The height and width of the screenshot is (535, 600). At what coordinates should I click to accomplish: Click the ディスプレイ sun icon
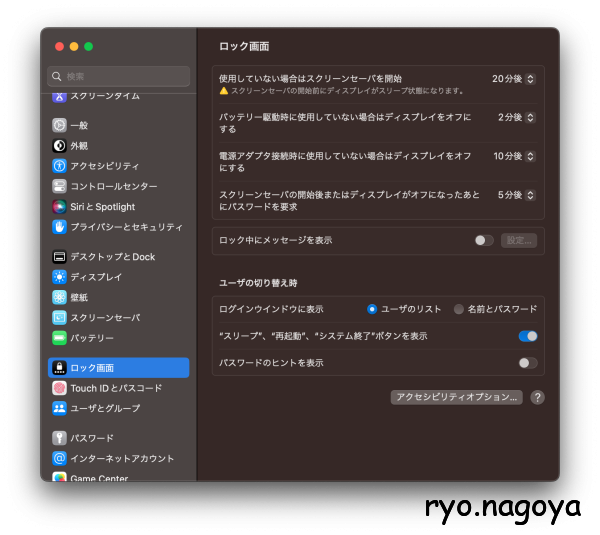(x=60, y=277)
